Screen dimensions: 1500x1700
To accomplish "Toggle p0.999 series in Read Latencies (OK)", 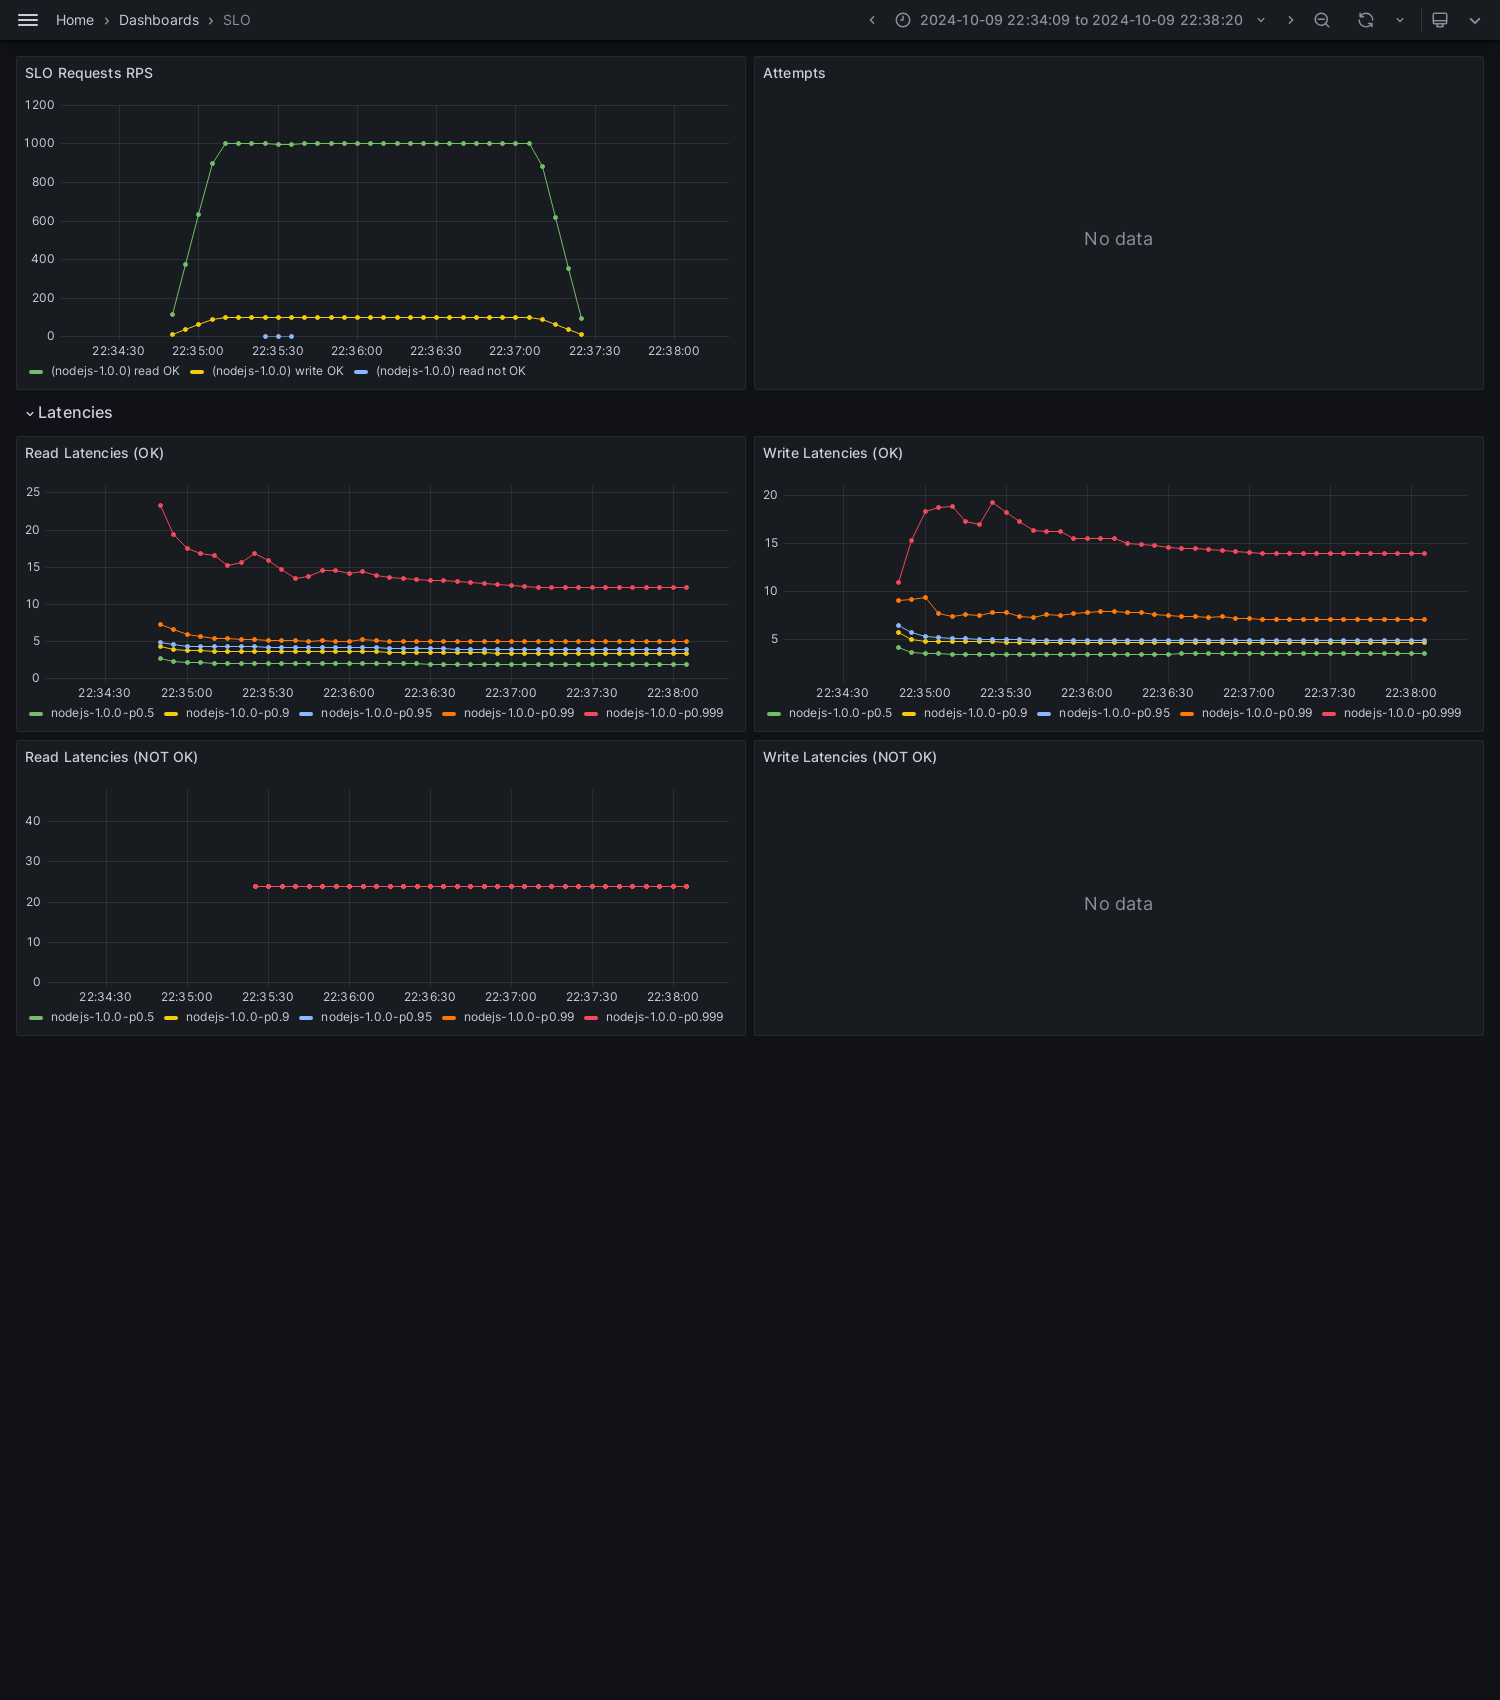I will tap(664, 713).
